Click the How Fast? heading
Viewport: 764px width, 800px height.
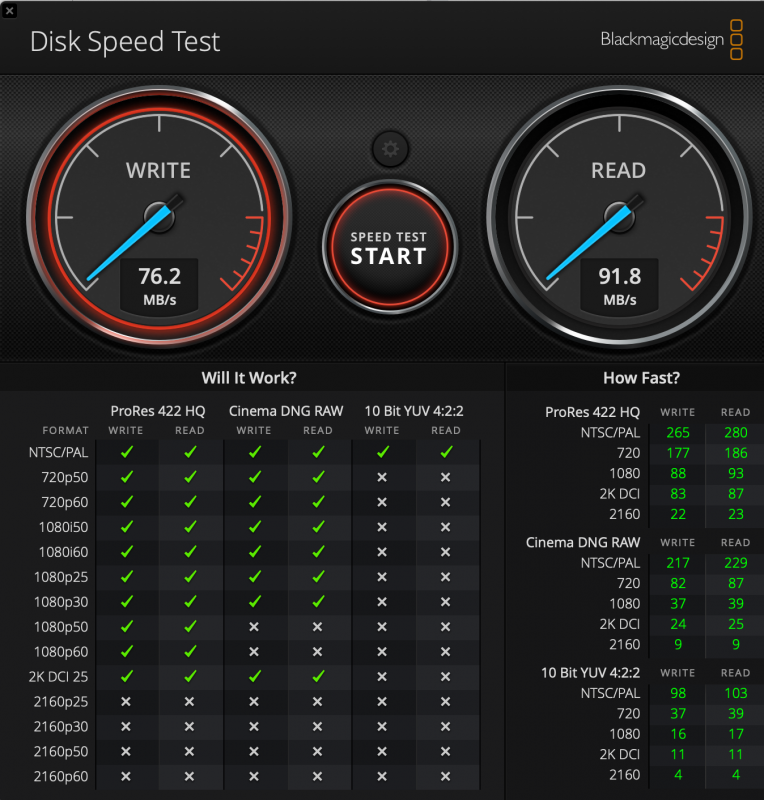click(641, 378)
